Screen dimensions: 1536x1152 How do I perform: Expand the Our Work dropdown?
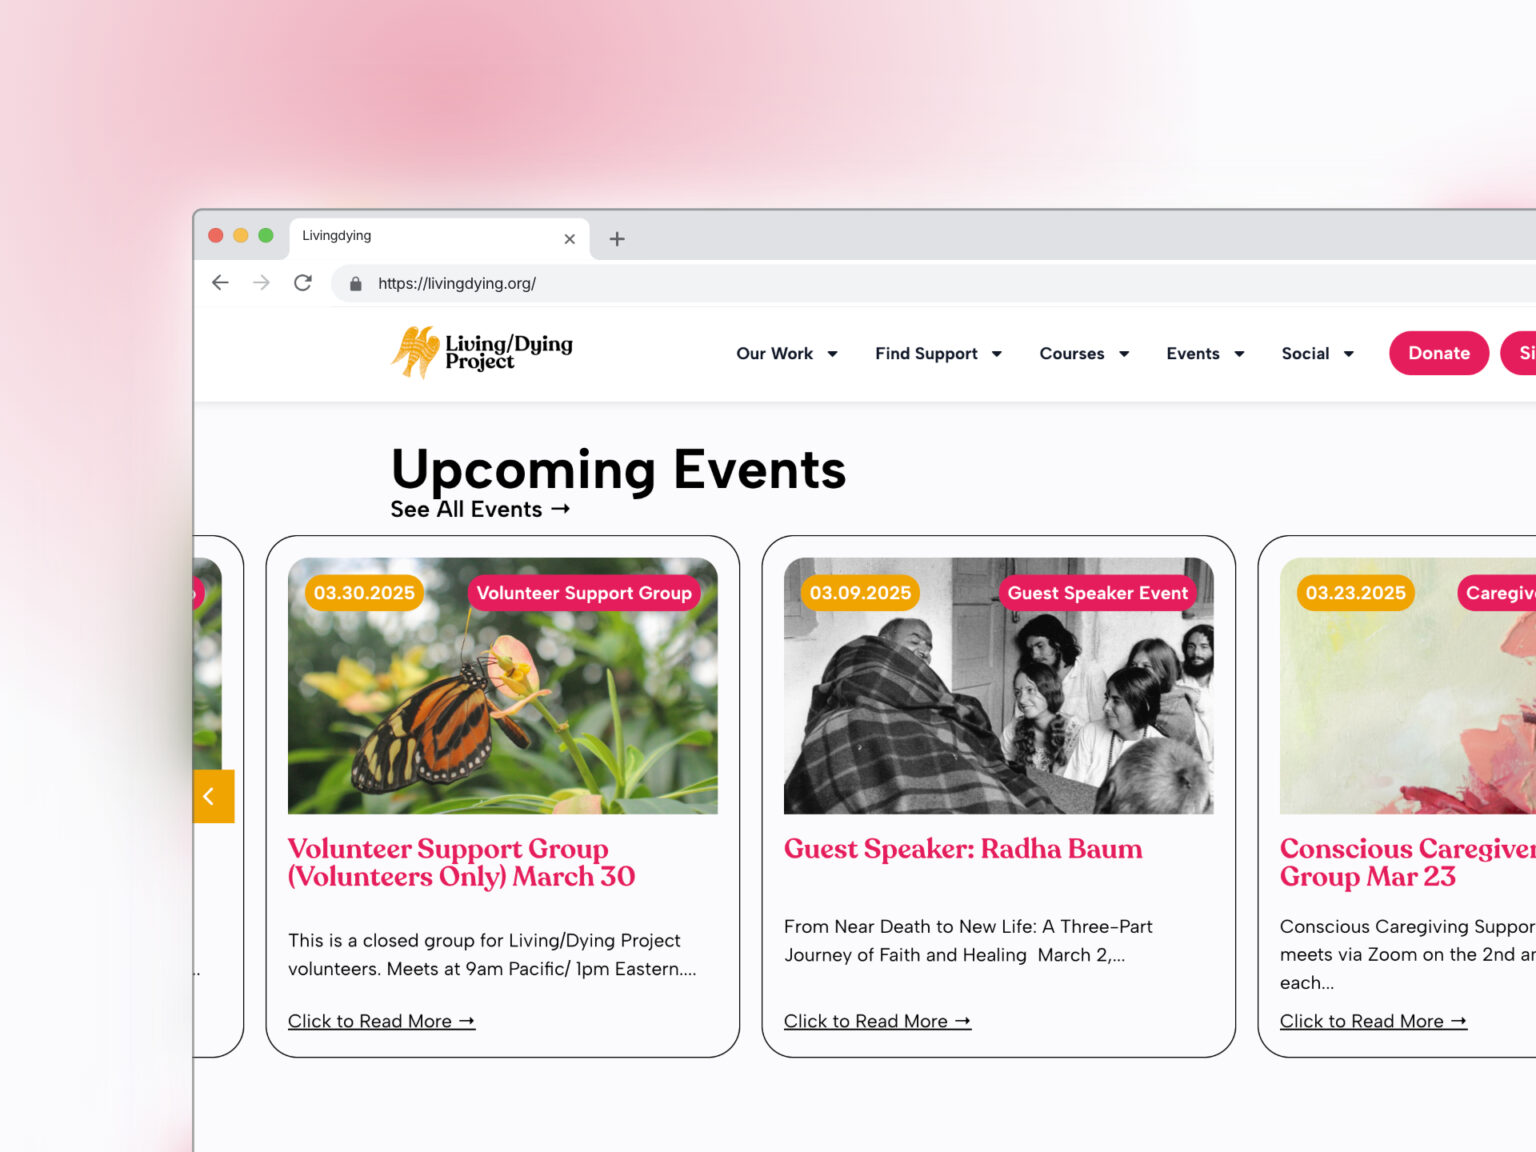[x=786, y=354]
